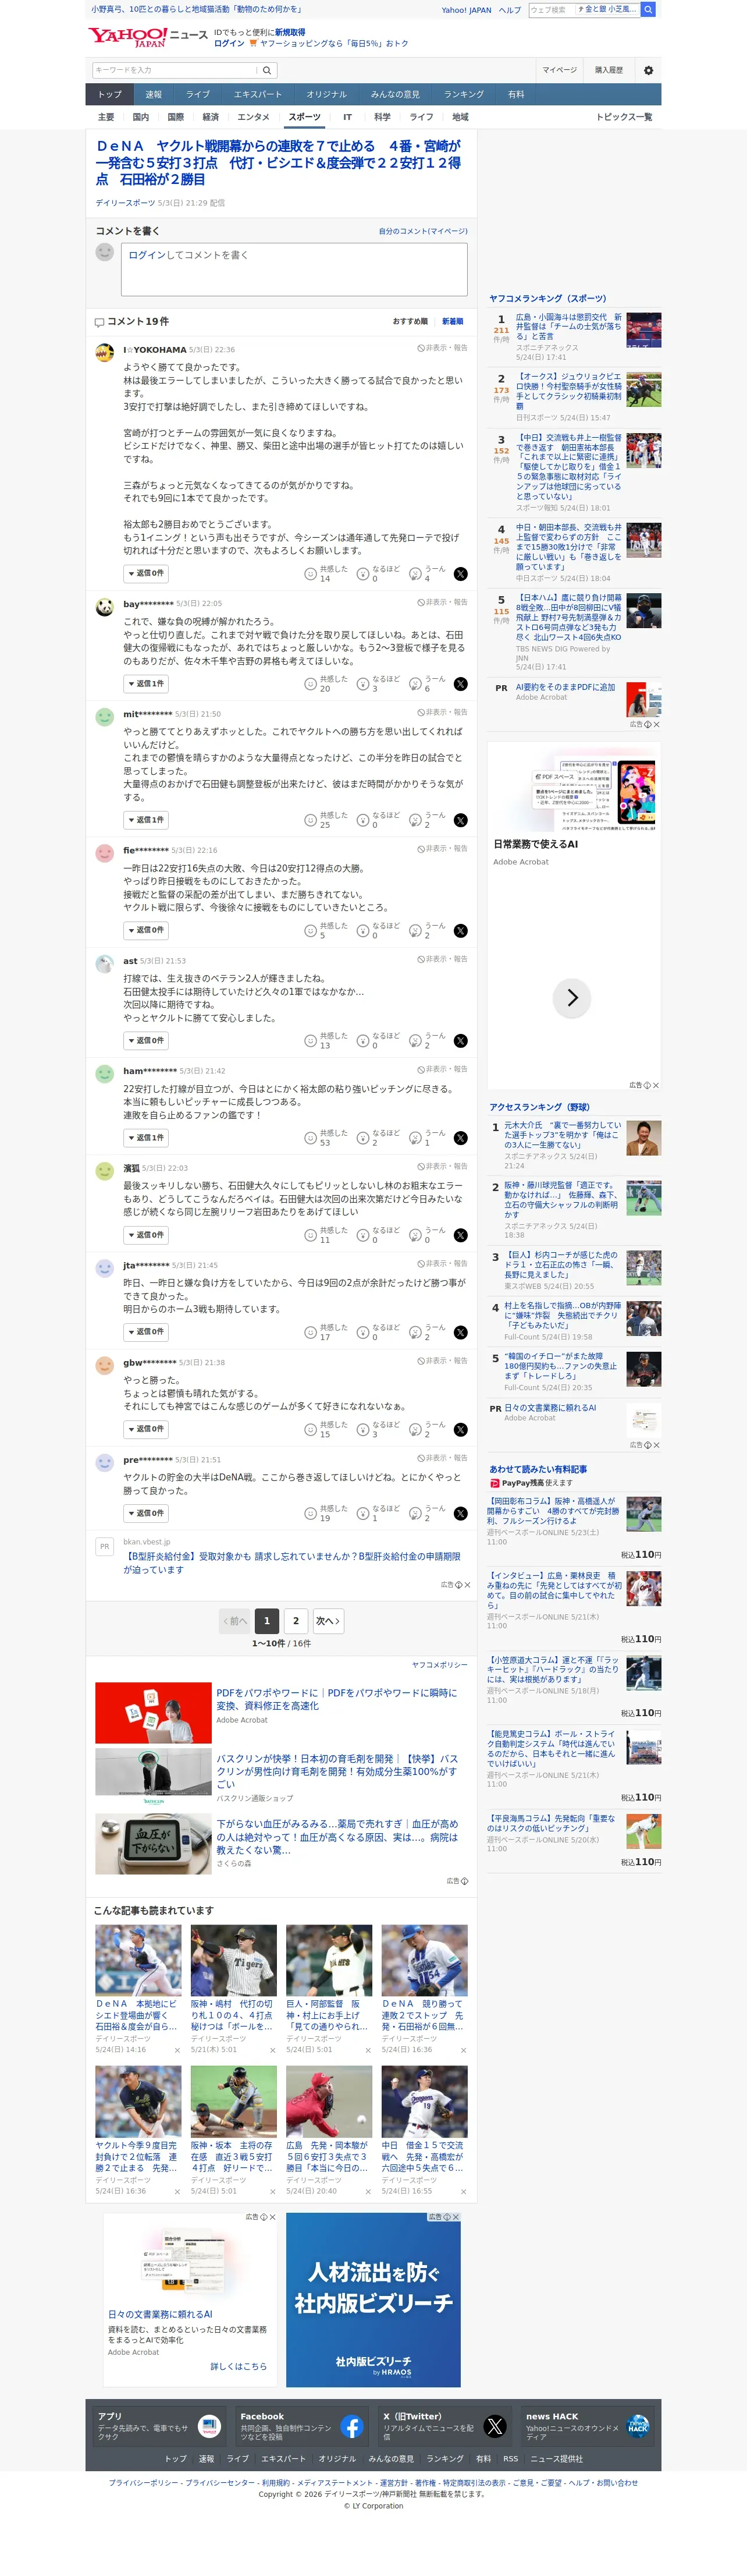The height and width of the screenshot is (2576, 747).
Task: Expand 返信1件 under bay********'s comment
Action: [145, 684]
